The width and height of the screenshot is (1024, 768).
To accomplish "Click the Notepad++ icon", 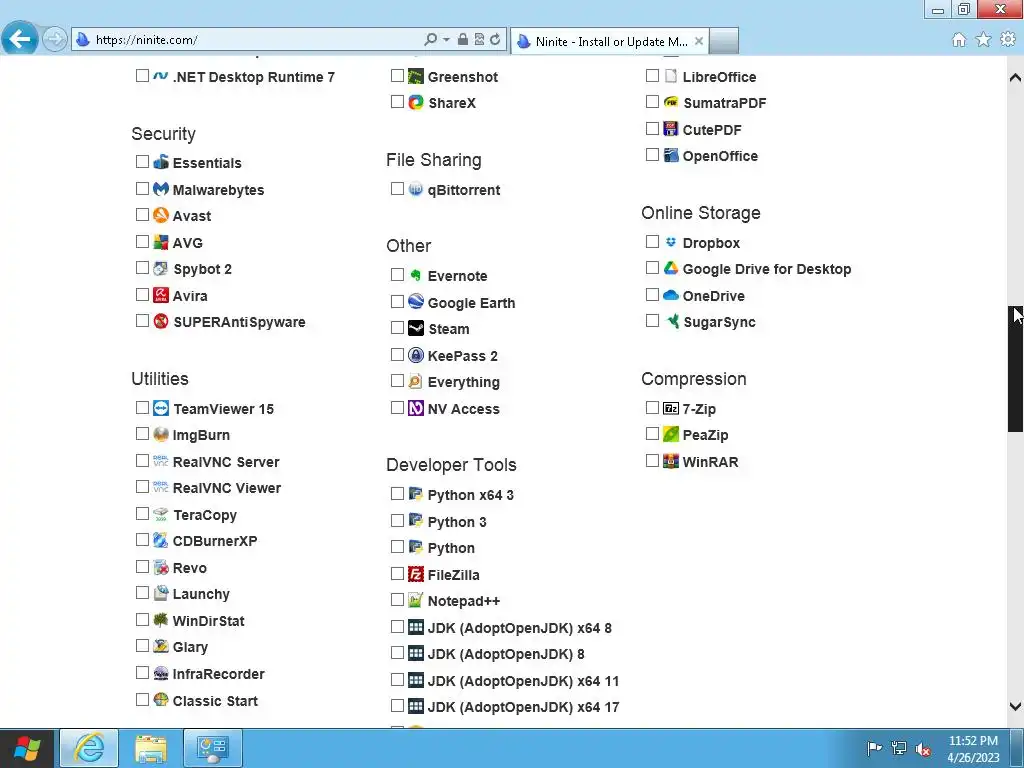I will tap(416, 600).
